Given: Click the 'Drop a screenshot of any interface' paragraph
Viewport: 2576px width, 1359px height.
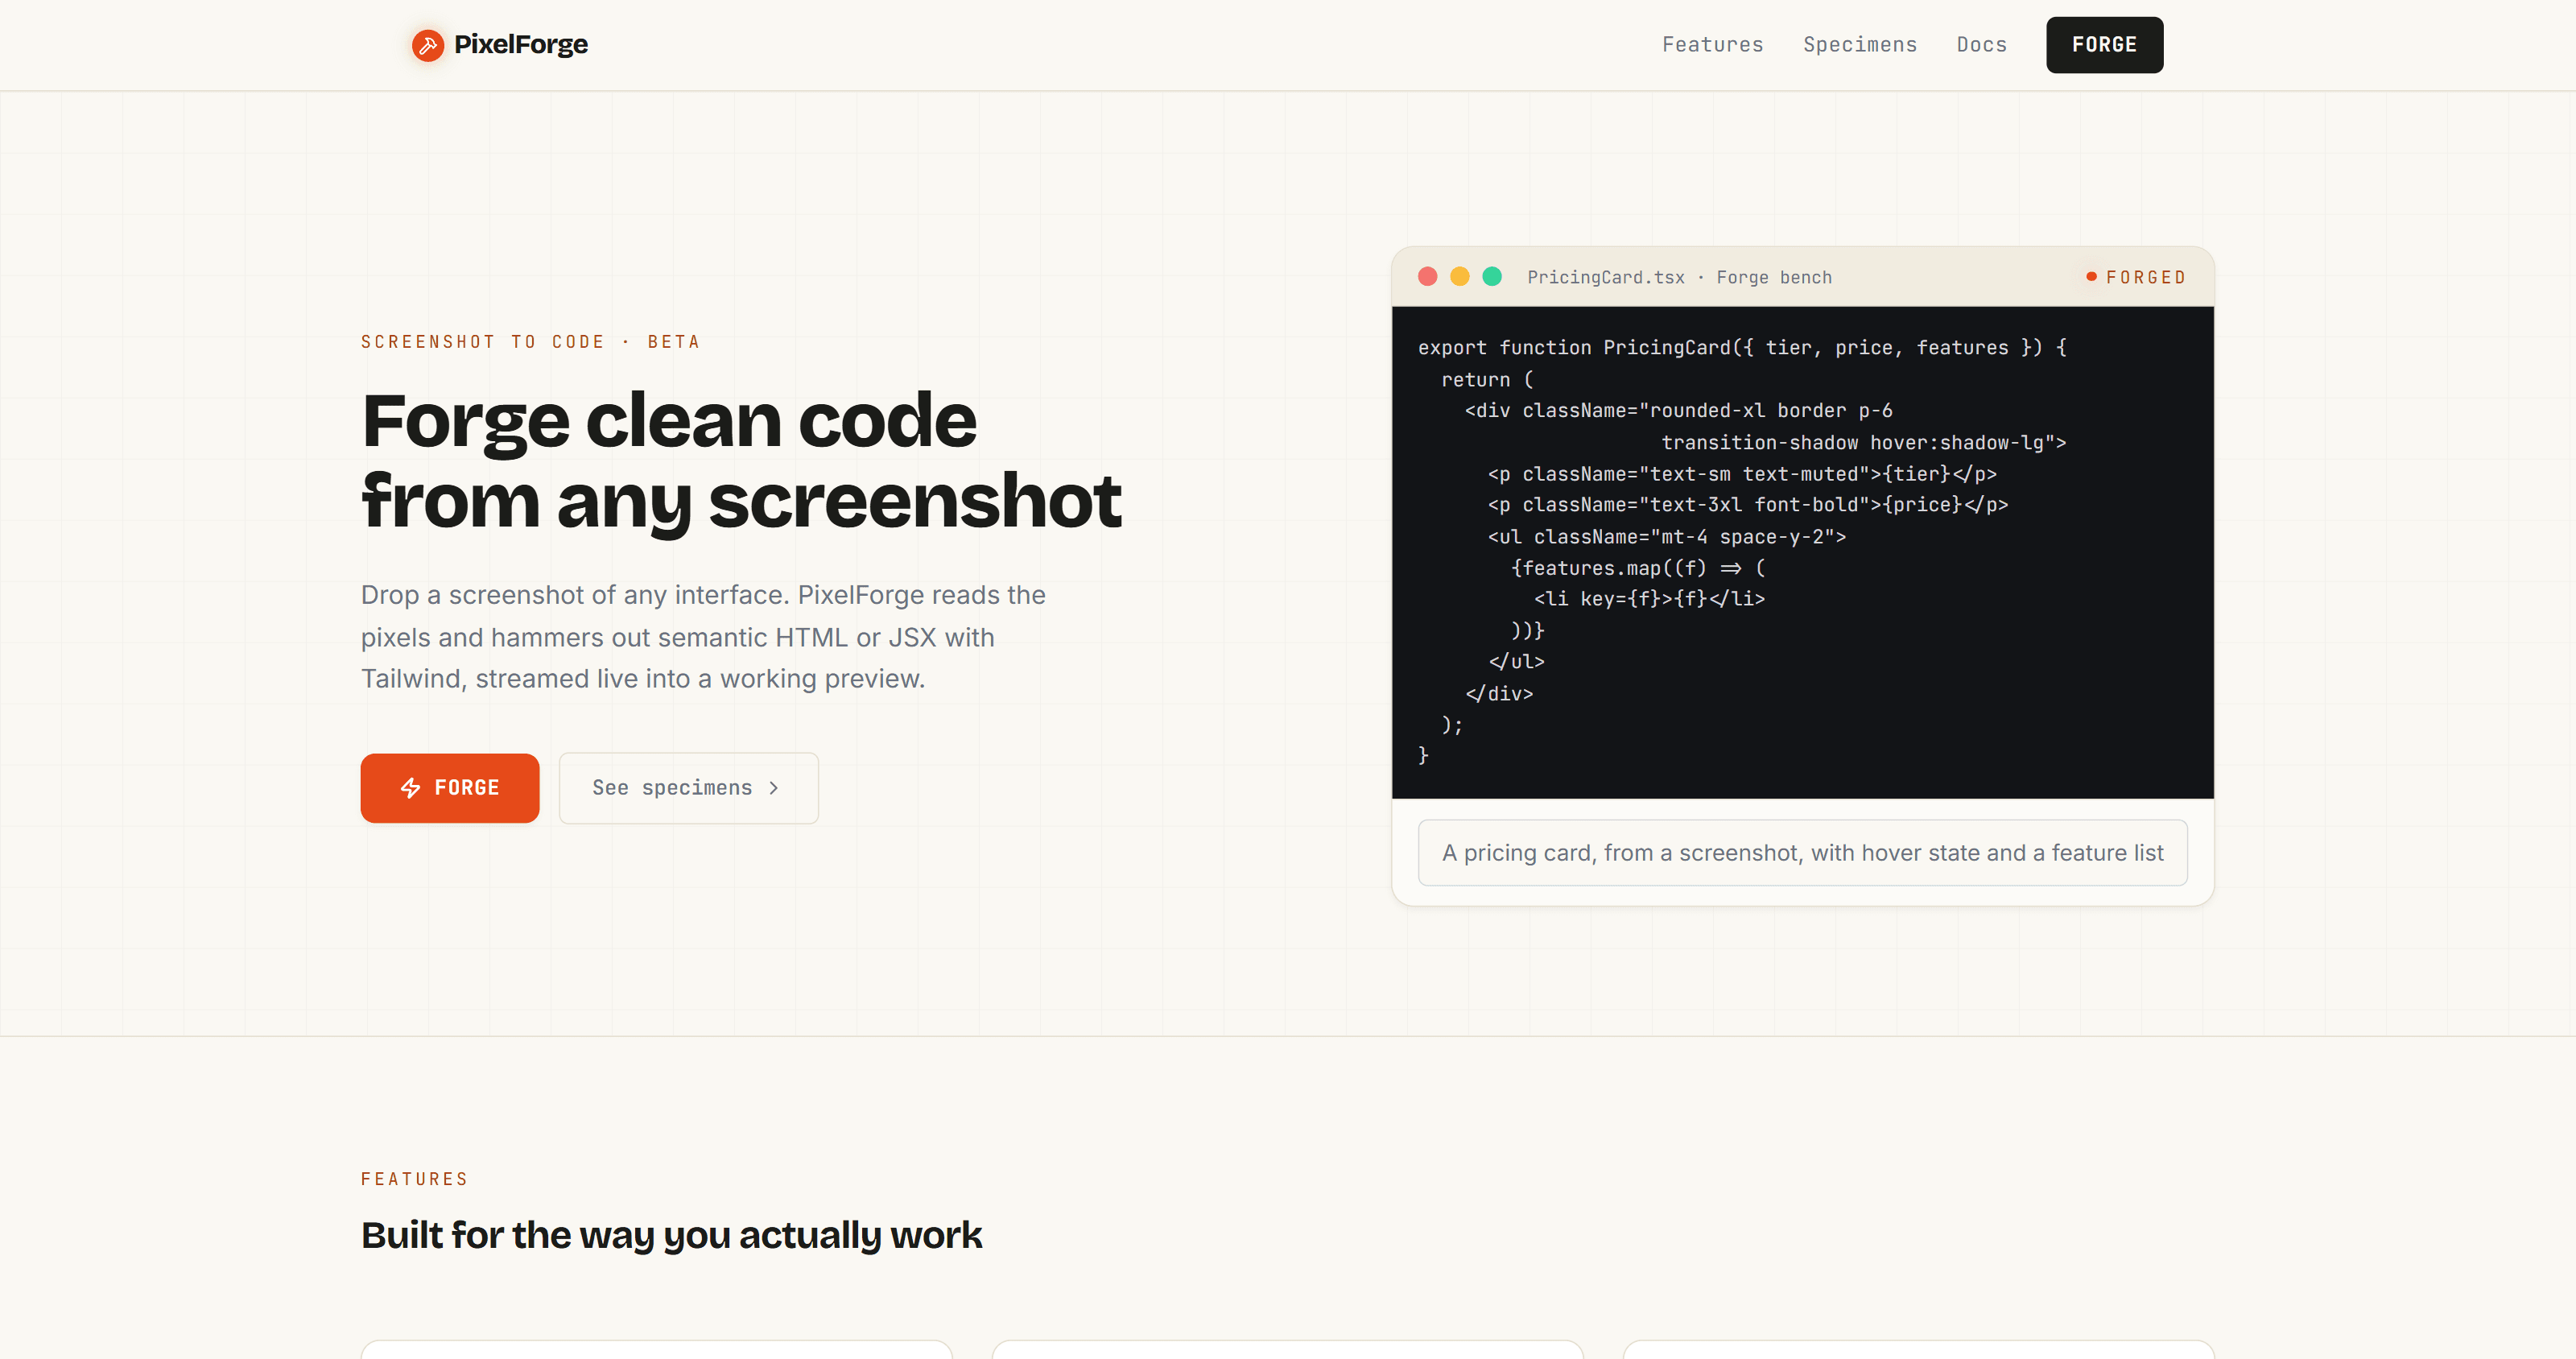Looking at the screenshot, I should click(x=703, y=637).
